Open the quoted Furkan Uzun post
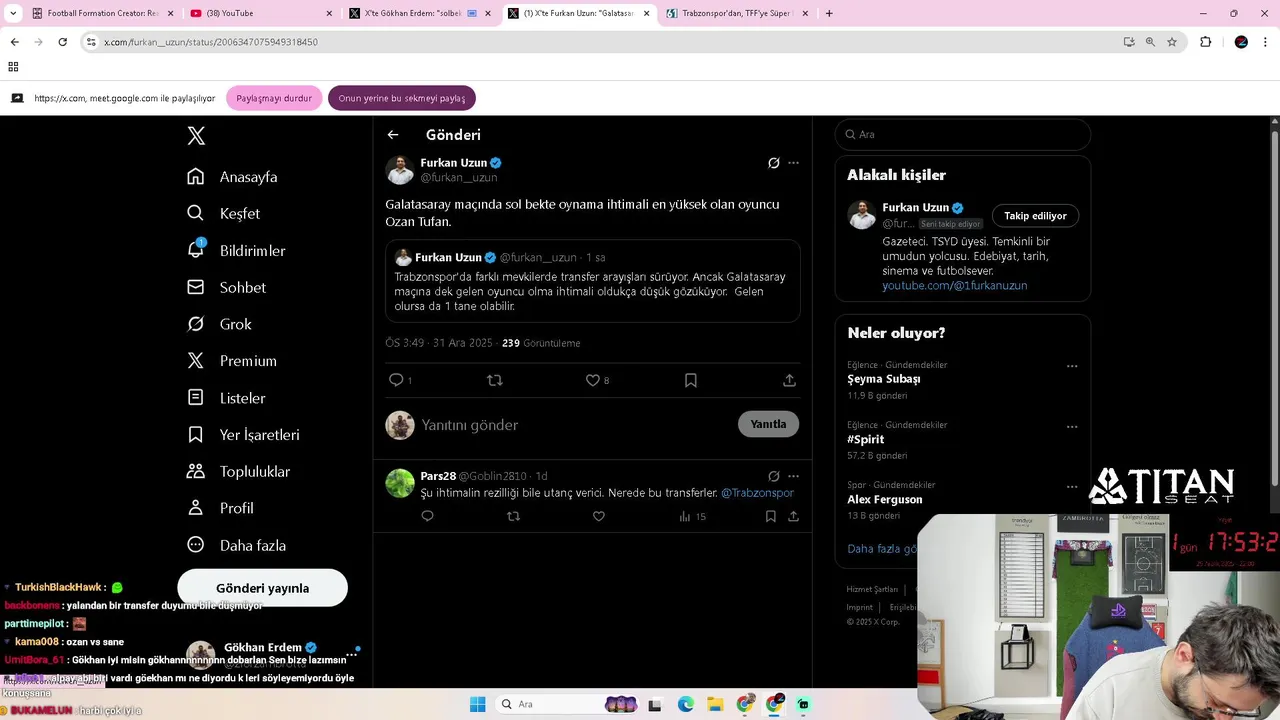The image size is (1280, 720). pyautogui.click(x=593, y=281)
